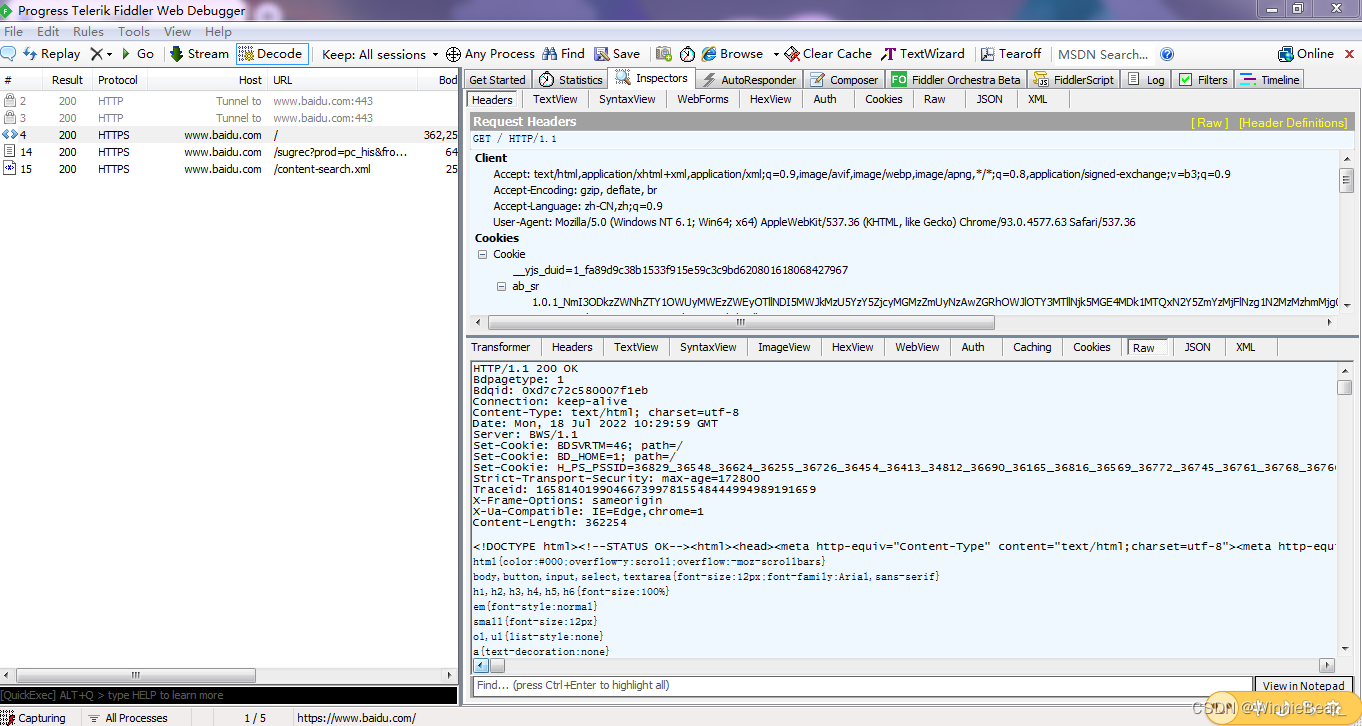The height and width of the screenshot is (726, 1362).
Task: Tearoff the inspectors into a window
Action: click(x=1011, y=54)
